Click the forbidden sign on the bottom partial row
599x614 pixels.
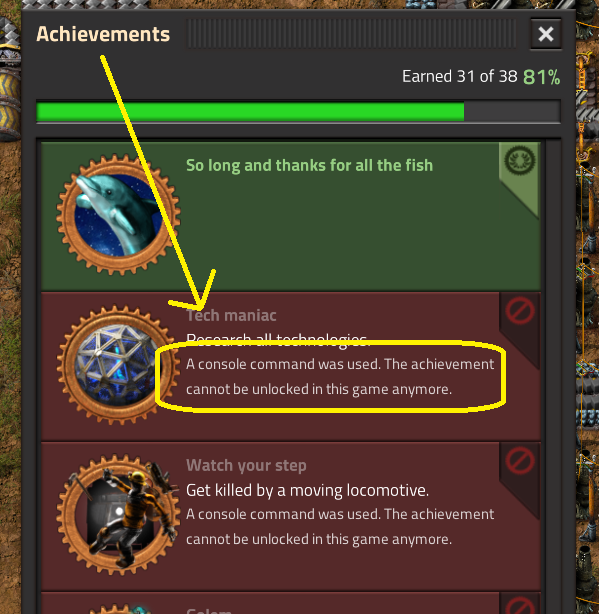point(520,606)
